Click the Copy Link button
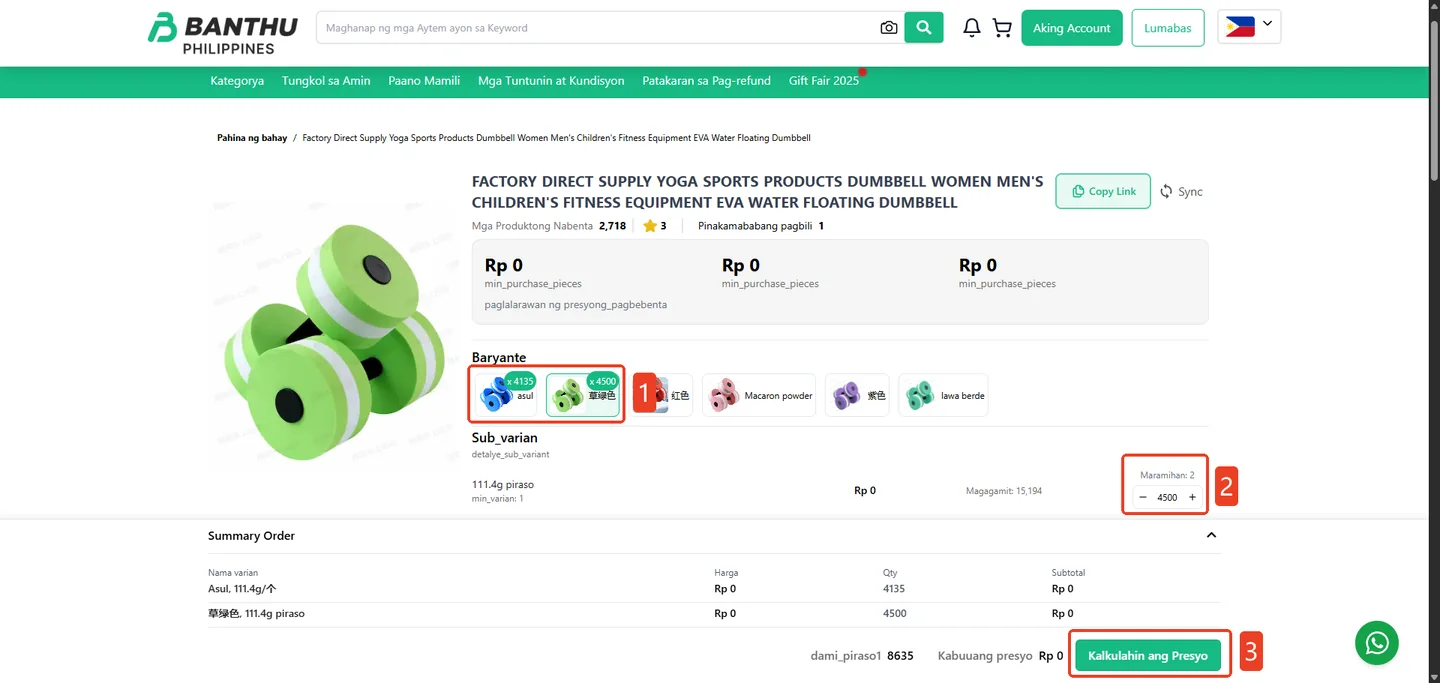1440x683 pixels. click(x=1103, y=191)
